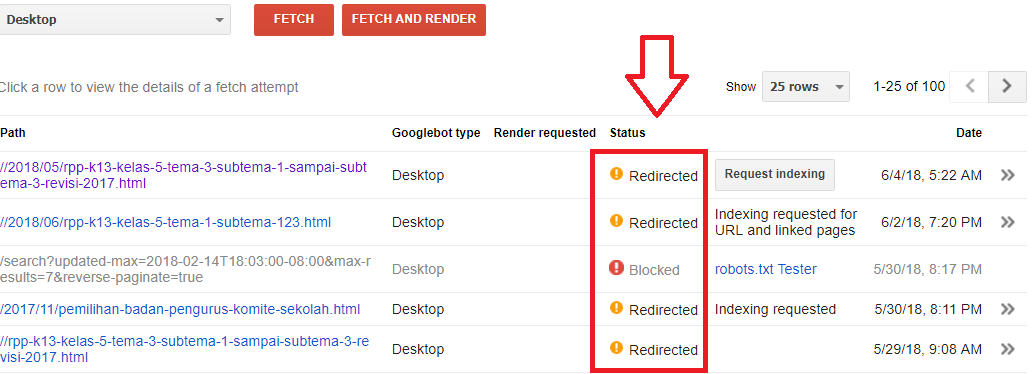This screenshot has width=1032, height=374.
Task: Click the FETCH AND RENDER button
Action: click(414, 20)
